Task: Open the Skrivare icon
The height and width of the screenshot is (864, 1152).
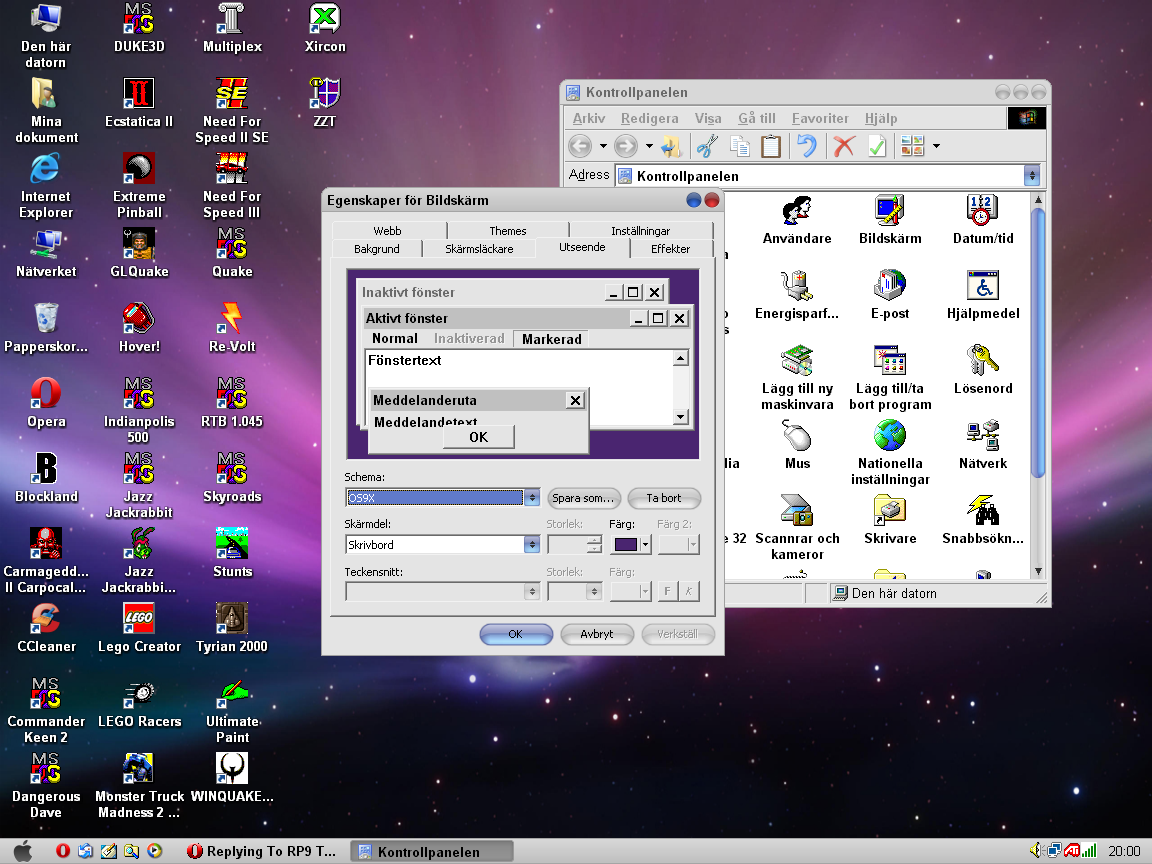Action: point(889,513)
